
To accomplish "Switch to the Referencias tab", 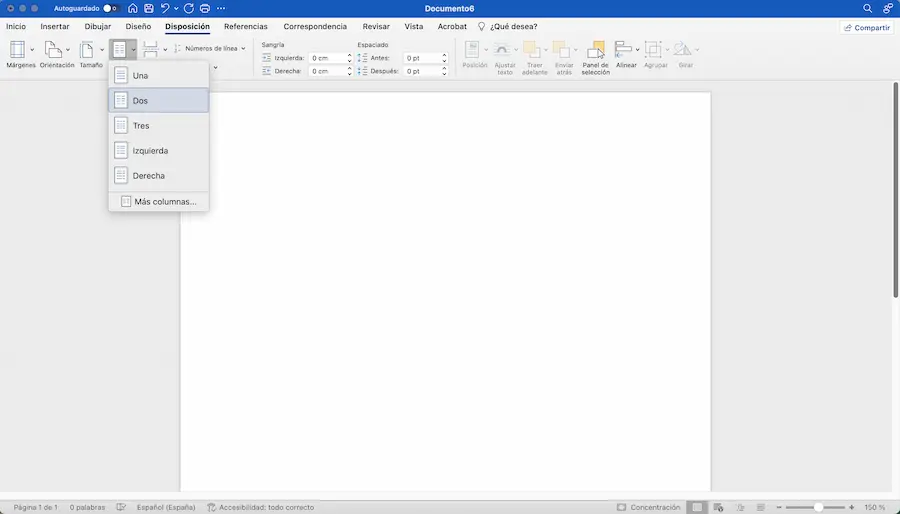I will pyautogui.click(x=246, y=26).
